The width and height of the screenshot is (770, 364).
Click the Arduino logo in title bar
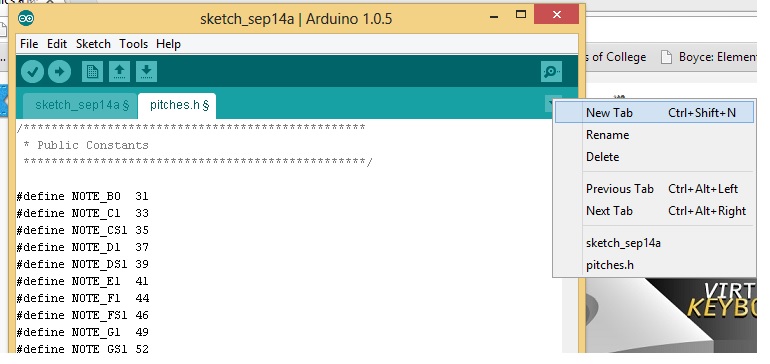(x=26, y=19)
